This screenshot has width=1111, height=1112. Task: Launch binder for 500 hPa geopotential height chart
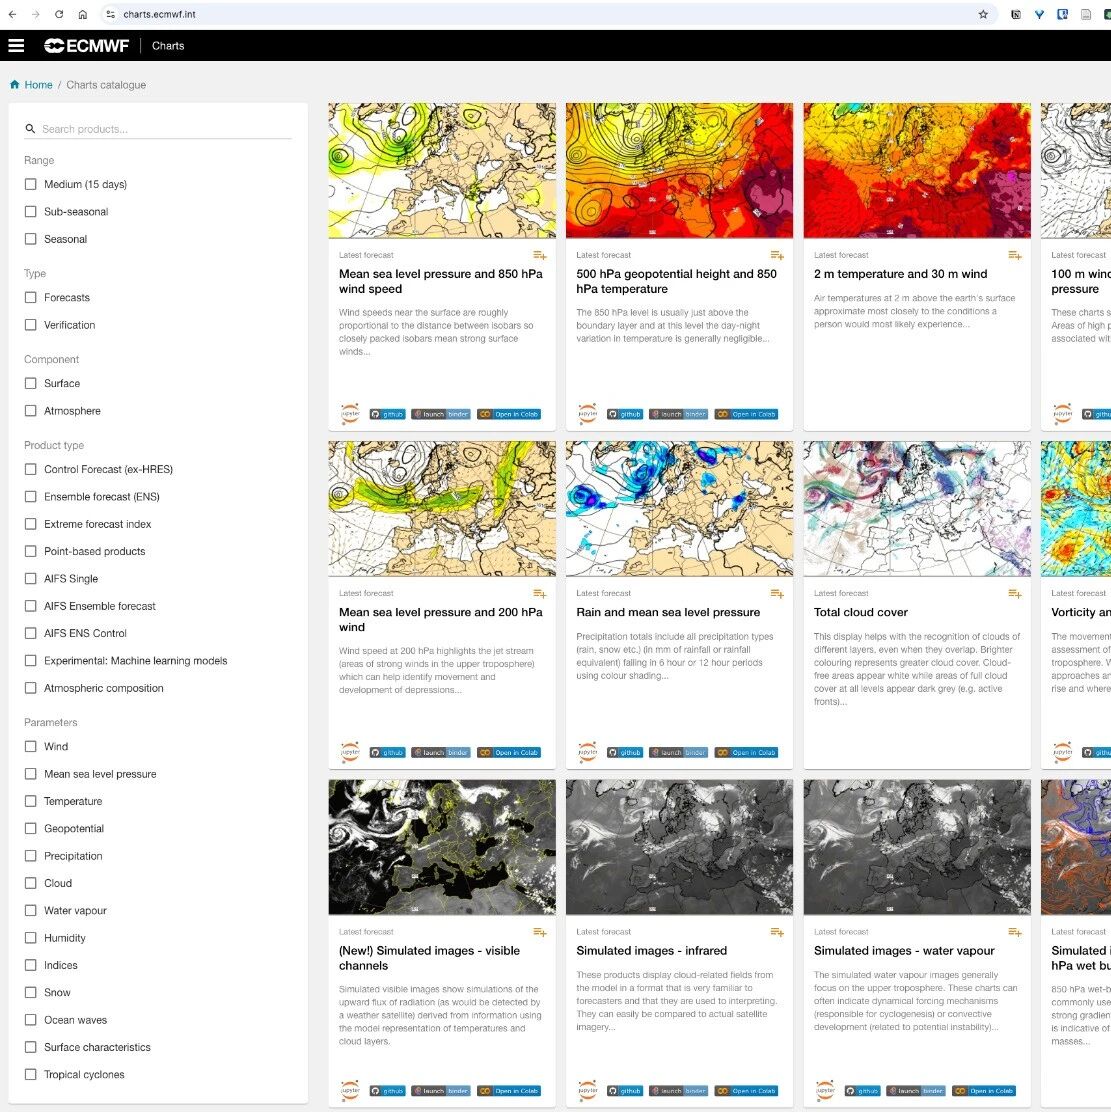click(678, 414)
